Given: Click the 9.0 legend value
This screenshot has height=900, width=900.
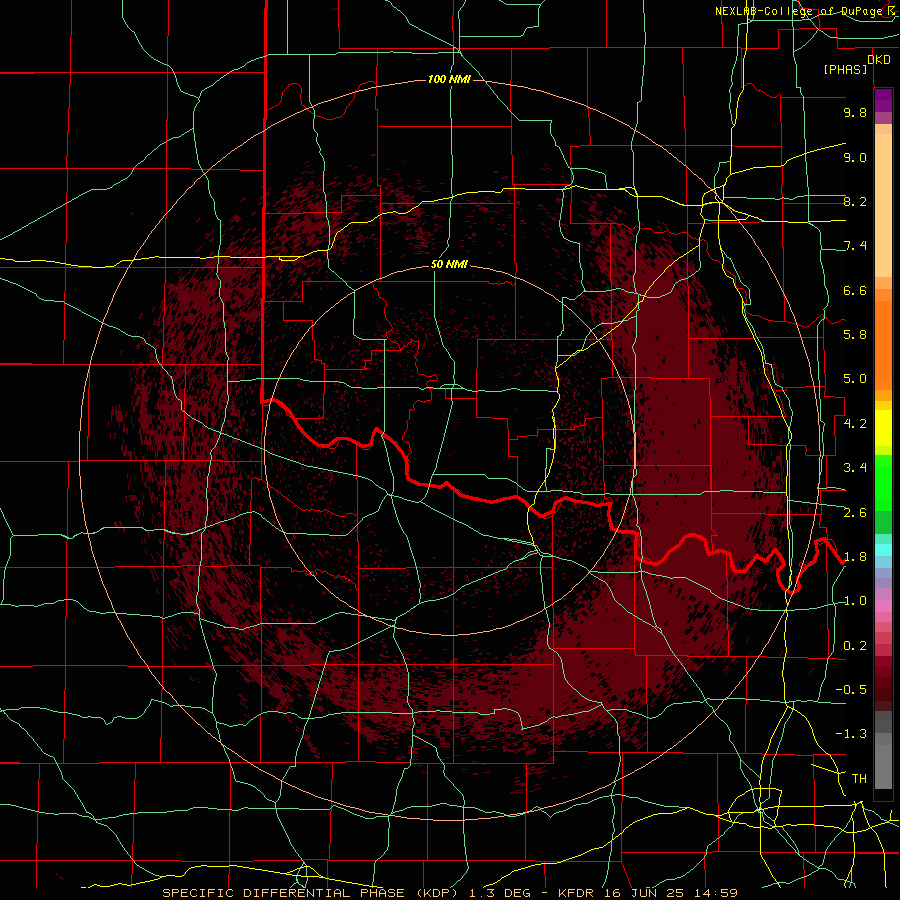Looking at the screenshot, I should pyautogui.click(x=855, y=157).
